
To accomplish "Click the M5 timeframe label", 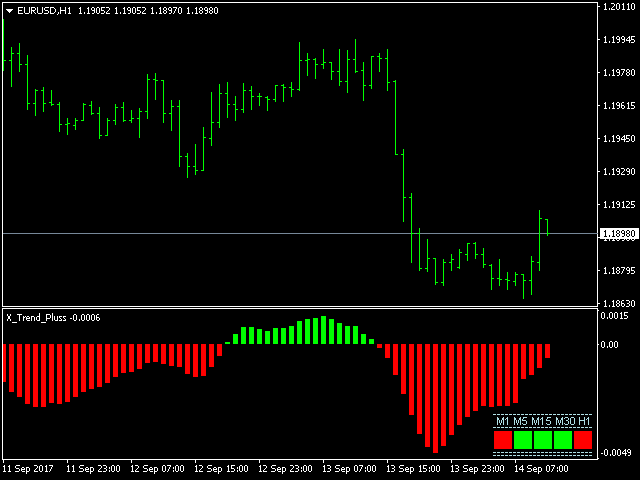I will (x=520, y=421).
